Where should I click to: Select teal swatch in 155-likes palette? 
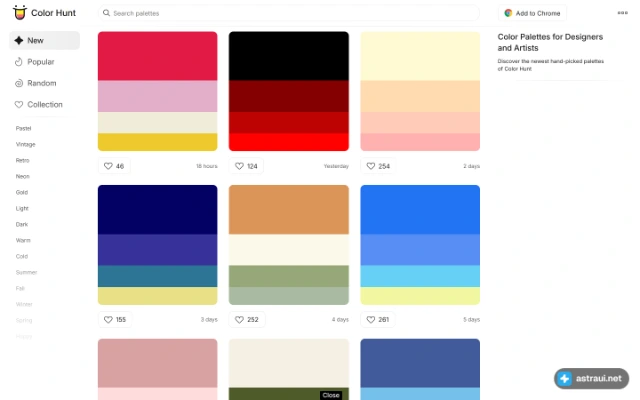click(158, 276)
